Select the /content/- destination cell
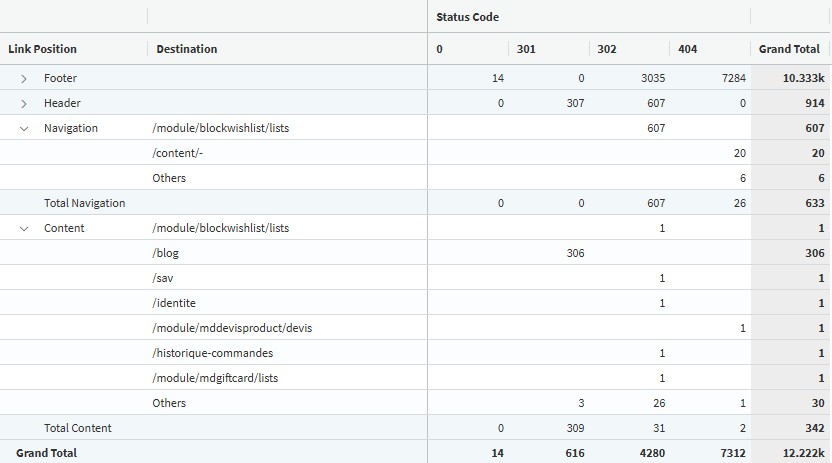Image resolution: width=832 pixels, height=463 pixels. (178, 153)
